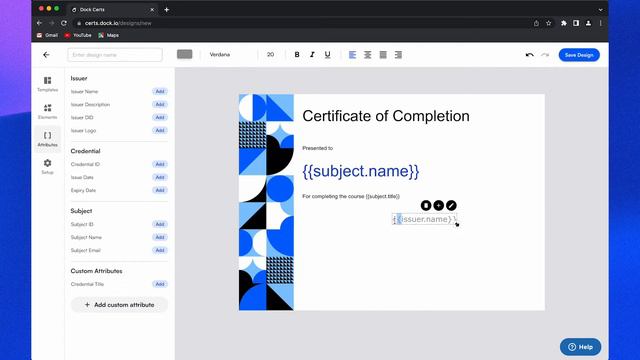Add the Issuer Name attribute

coord(160,91)
